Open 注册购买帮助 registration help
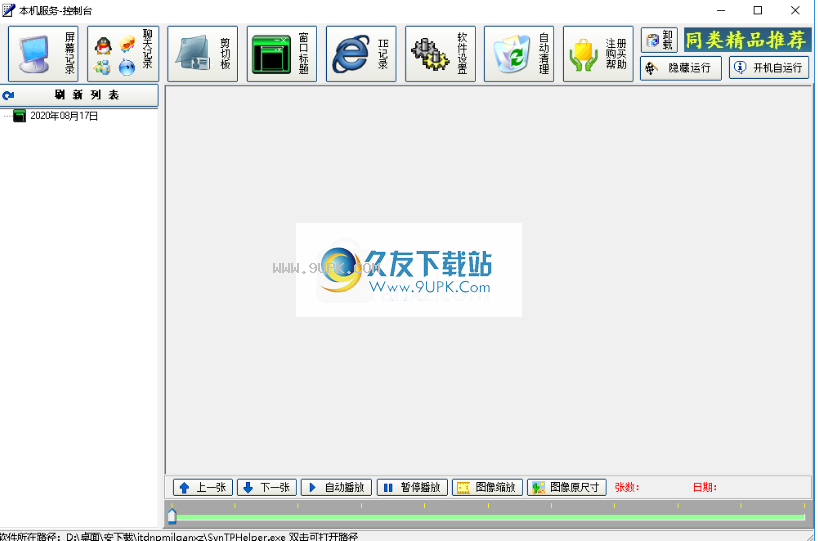This screenshot has height=541, width=818. pos(598,54)
